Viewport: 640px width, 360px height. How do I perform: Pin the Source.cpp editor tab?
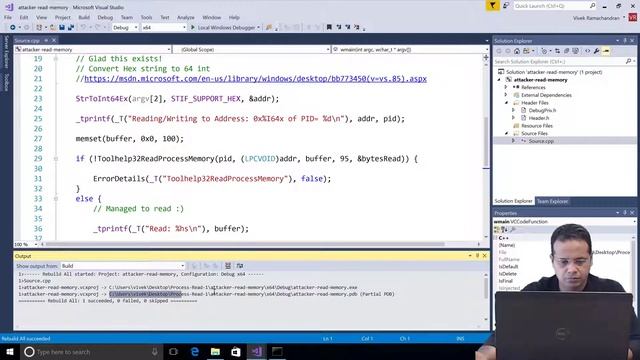pyautogui.click(x=46, y=40)
